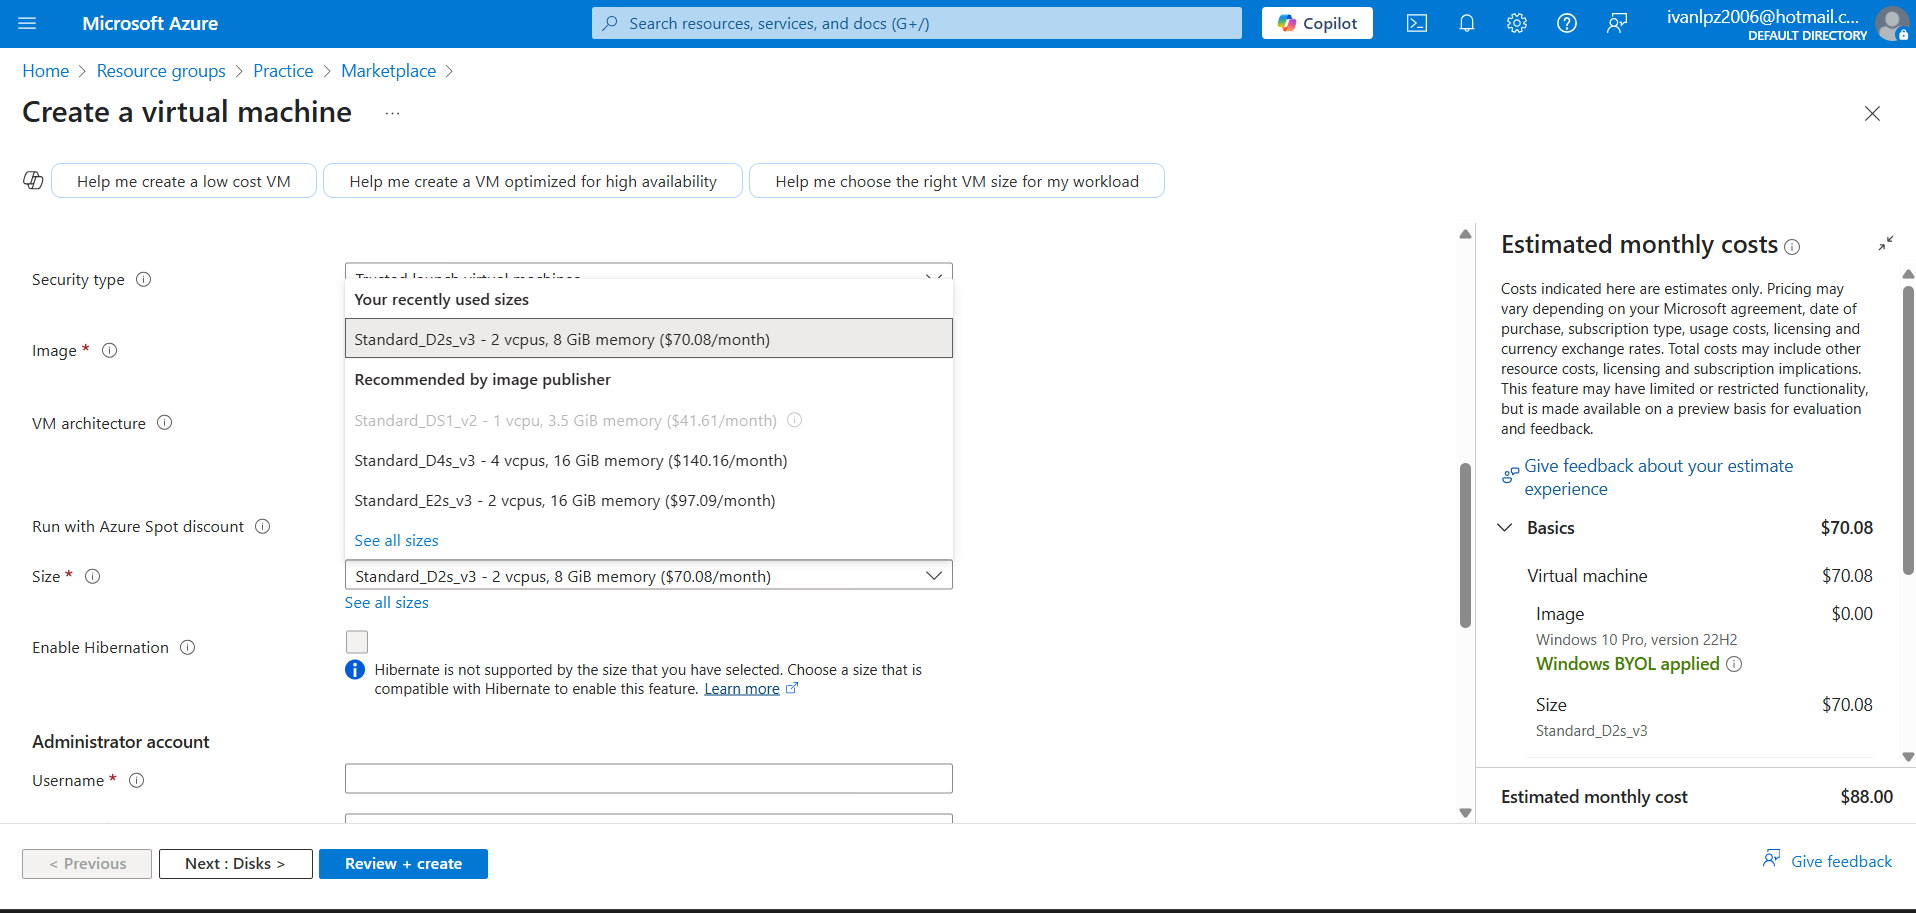Click Estimated monthly cost $88.00 value

[1866, 796]
